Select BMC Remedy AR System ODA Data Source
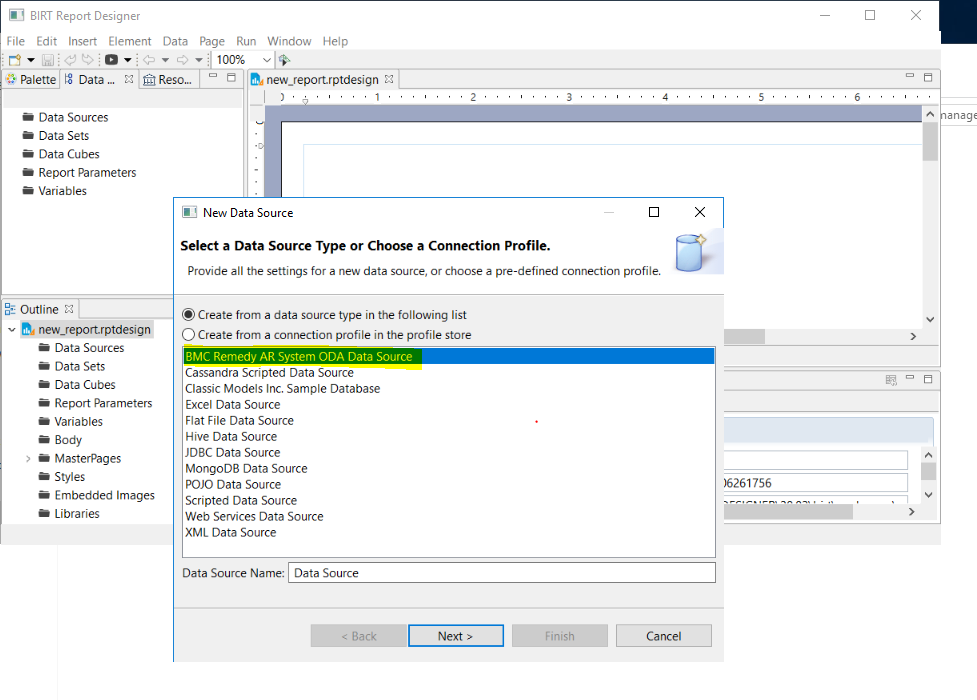Screen dimensions: 977x700 (449, 357)
